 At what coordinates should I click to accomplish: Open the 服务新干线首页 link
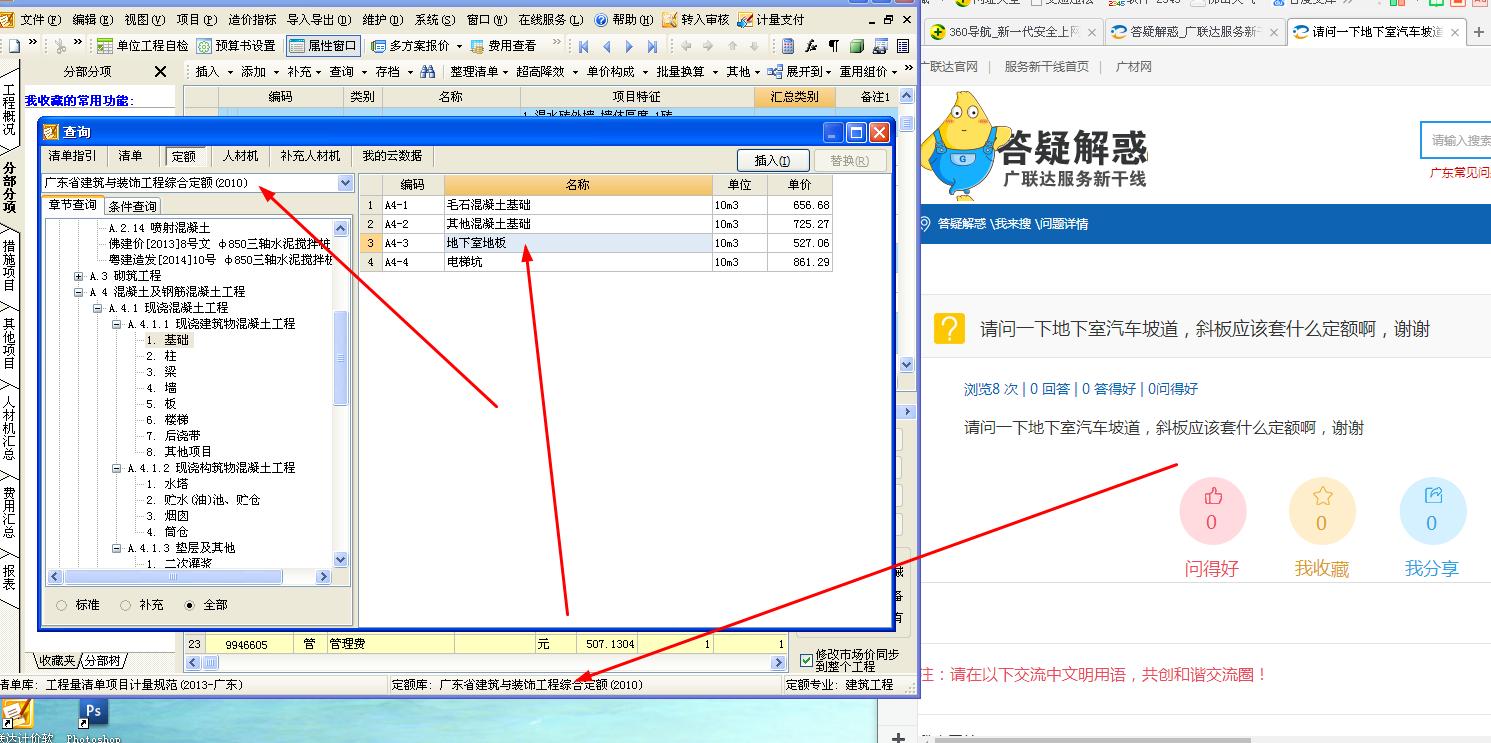tap(1046, 67)
